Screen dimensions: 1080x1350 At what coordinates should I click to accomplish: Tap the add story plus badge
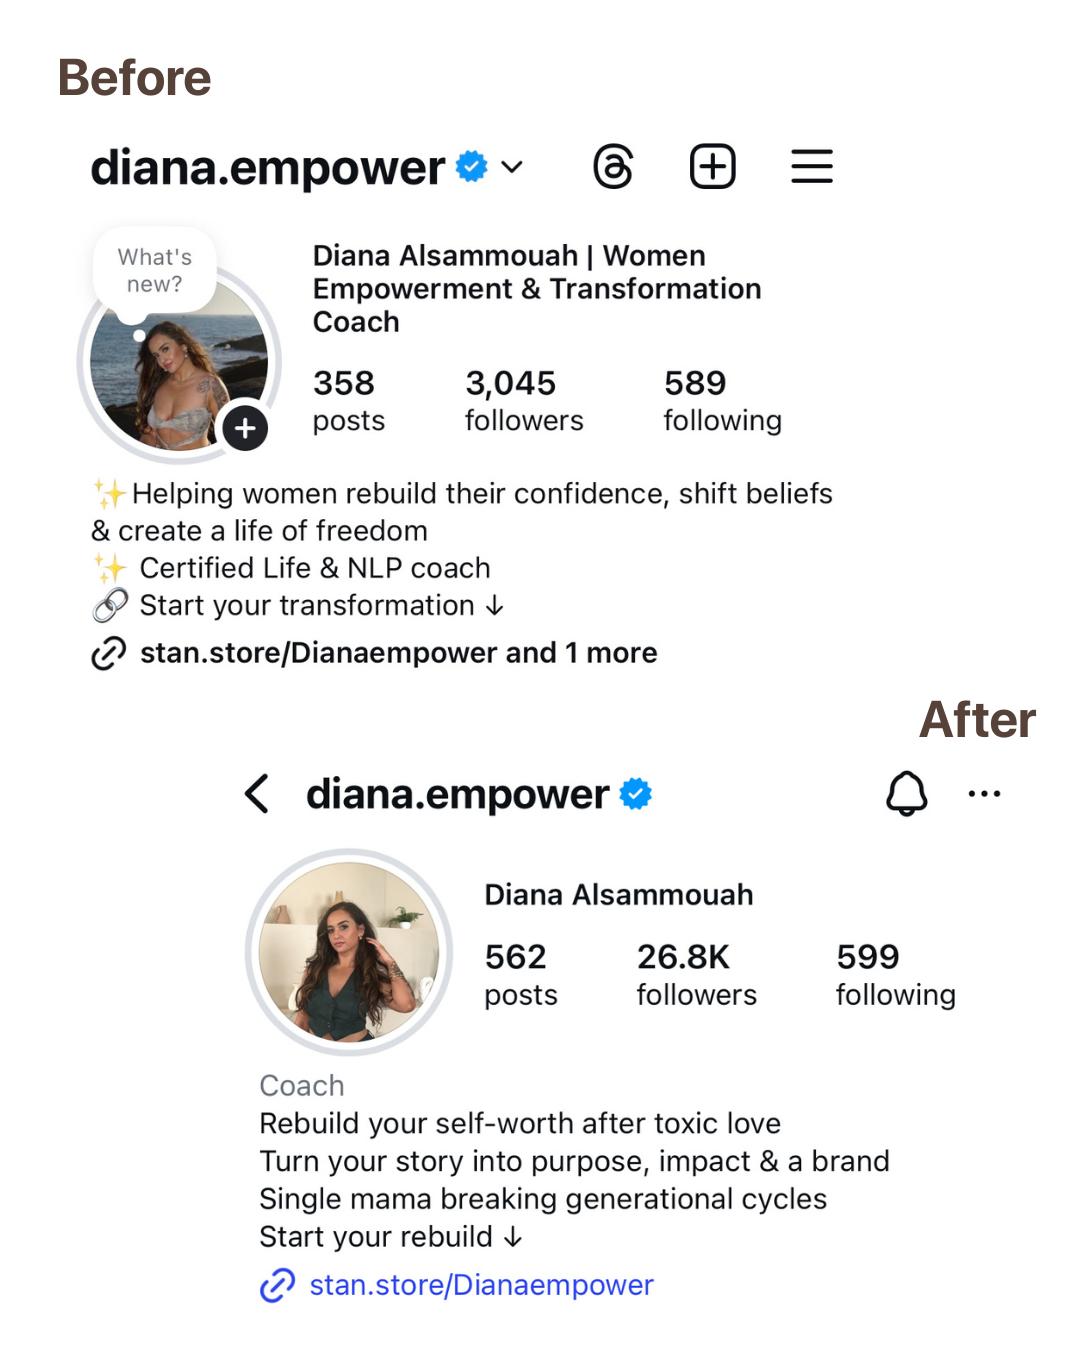click(x=245, y=429)
